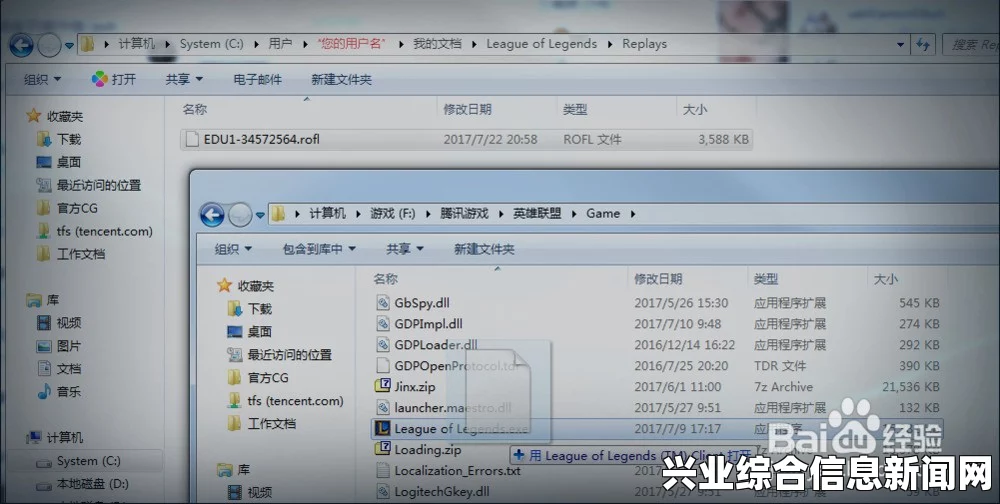Viewport: 1000px width, 504px height.
Task: Select launcher.maestro.dll file icon
Action: (x=383, y=408)
